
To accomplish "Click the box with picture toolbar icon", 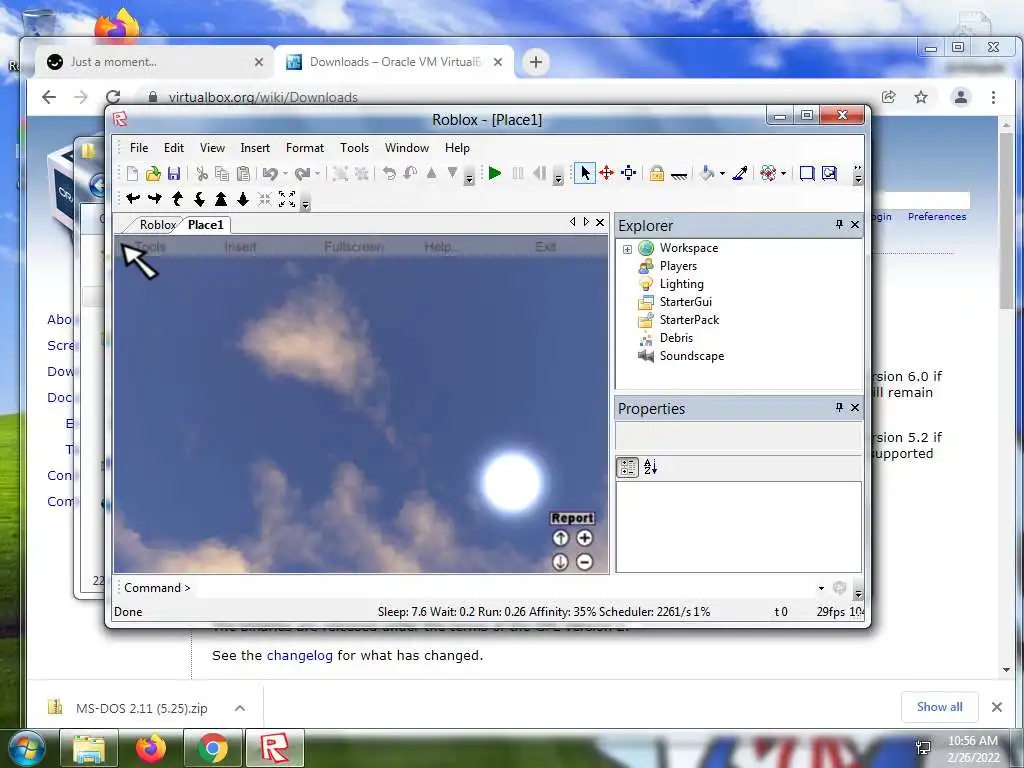I will tap(829, 173).
